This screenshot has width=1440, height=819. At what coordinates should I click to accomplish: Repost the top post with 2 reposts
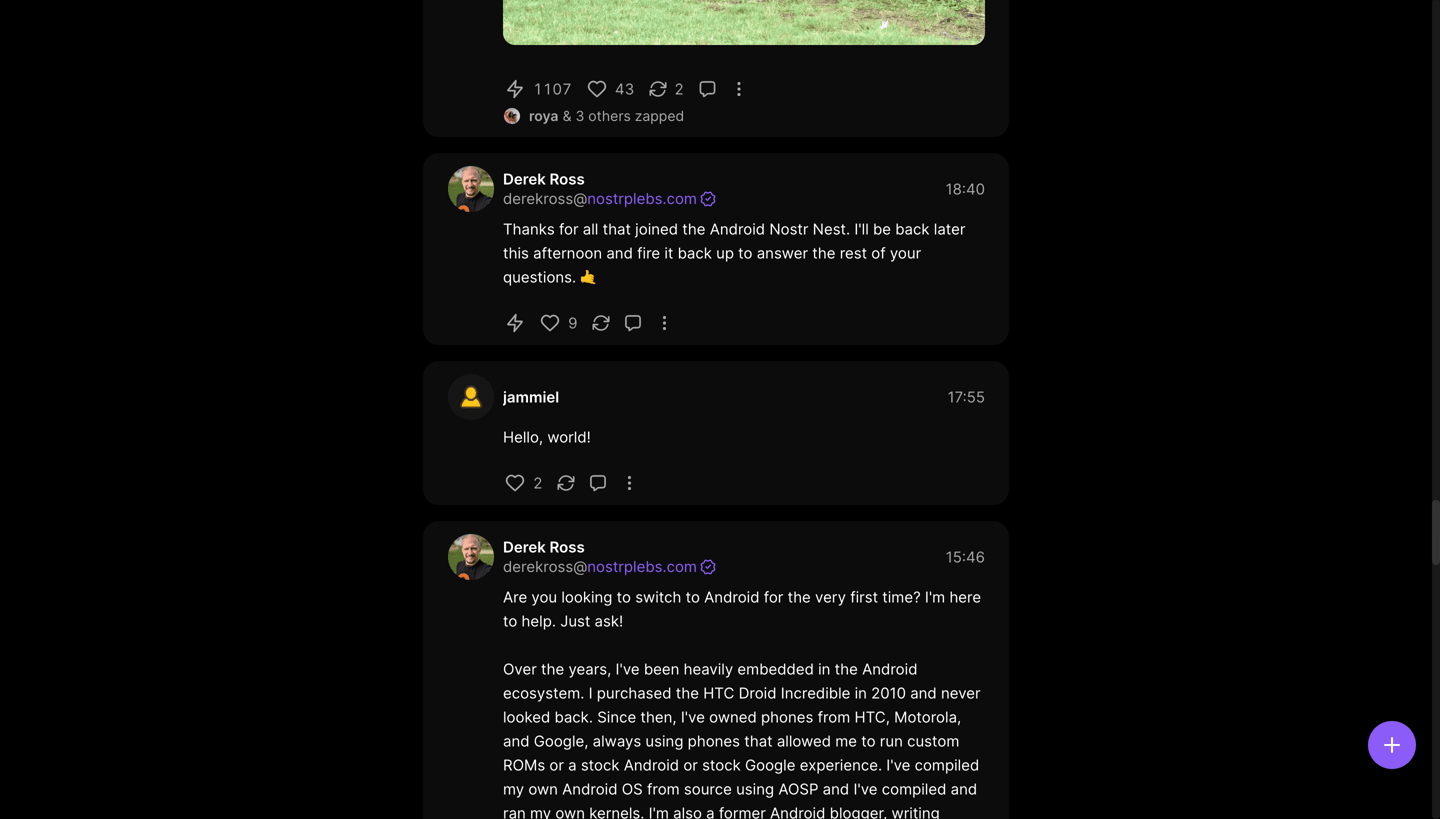[658, 89]
